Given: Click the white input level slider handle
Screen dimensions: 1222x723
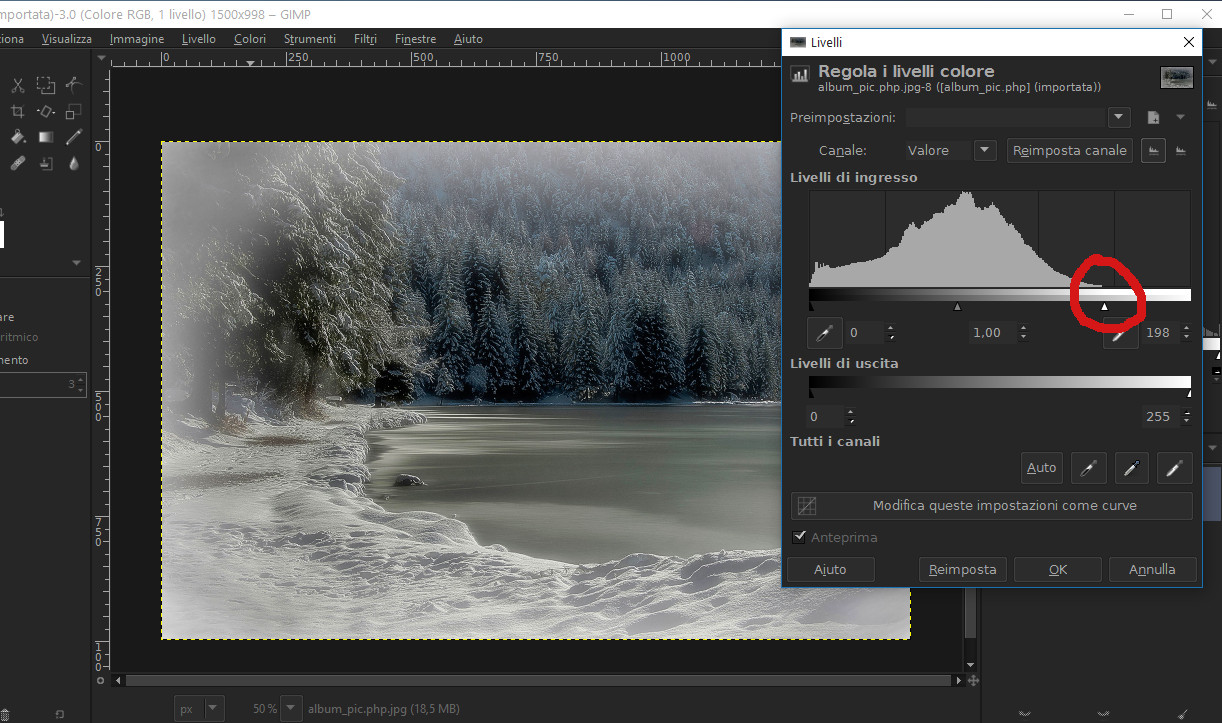Looking at the screenshot, I should (1104, 307).
